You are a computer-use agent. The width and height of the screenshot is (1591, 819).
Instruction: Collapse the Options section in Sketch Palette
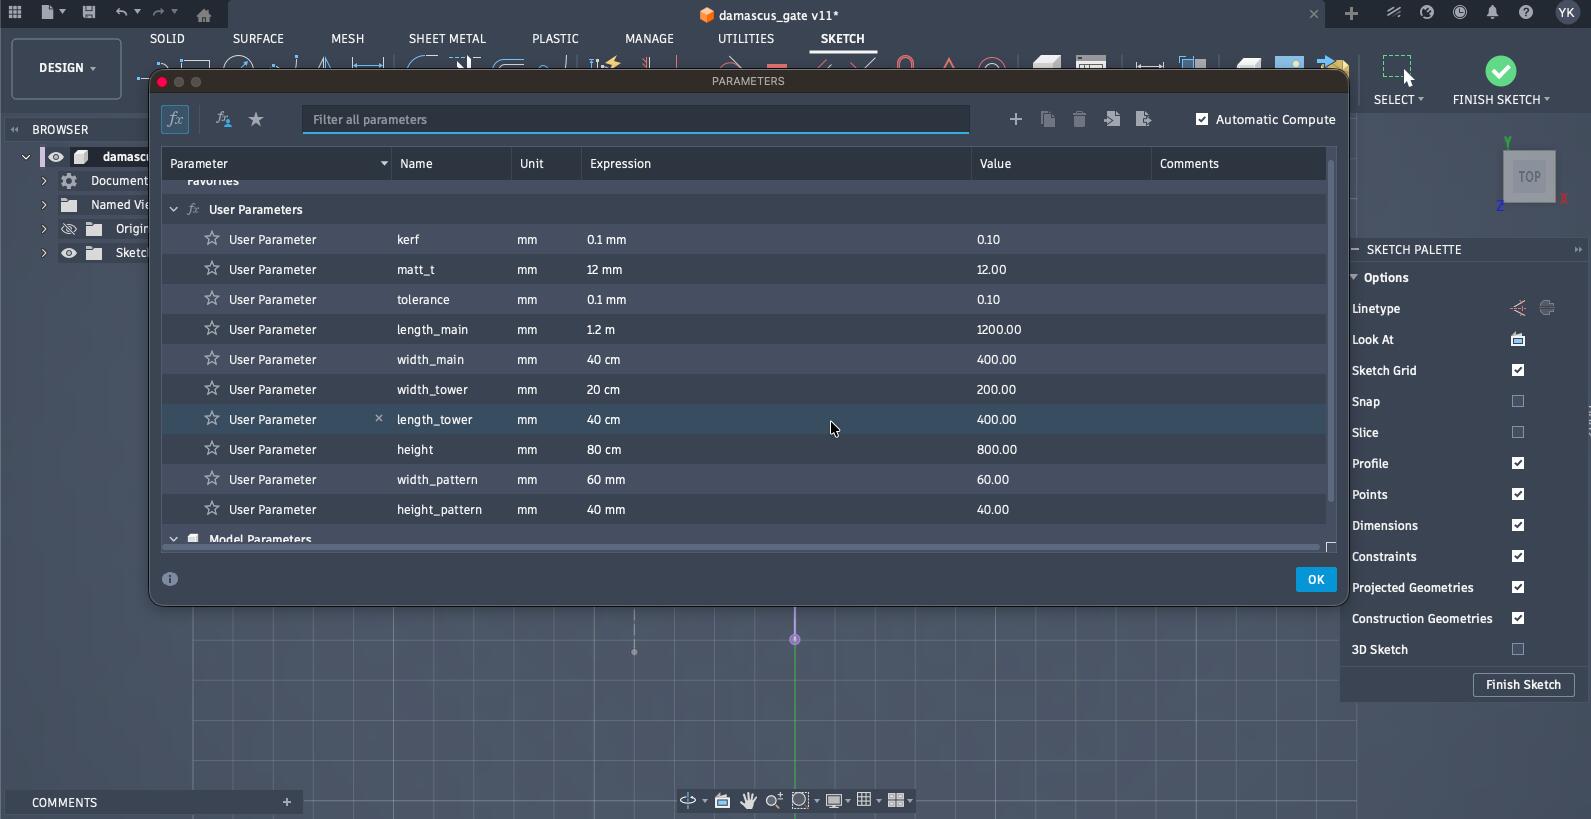1355,277
